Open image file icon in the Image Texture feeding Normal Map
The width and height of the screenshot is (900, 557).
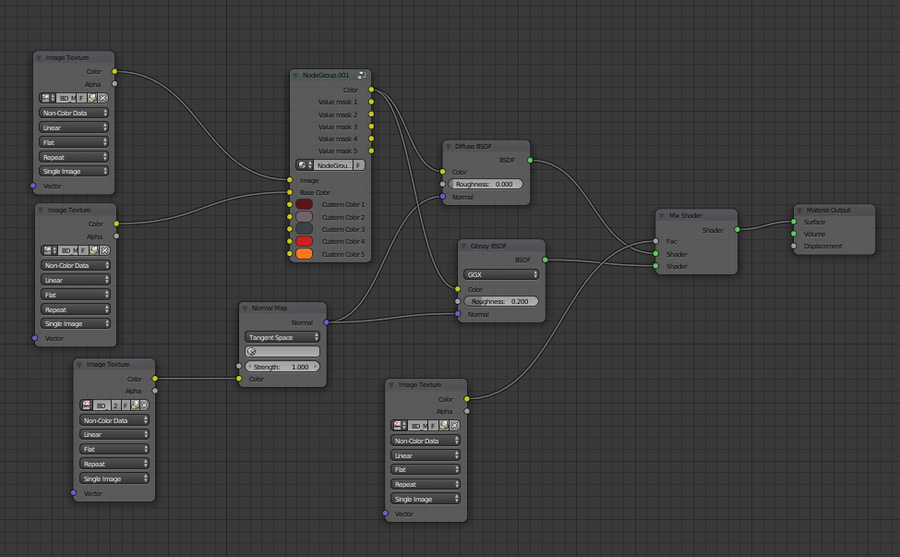point(135,405)
